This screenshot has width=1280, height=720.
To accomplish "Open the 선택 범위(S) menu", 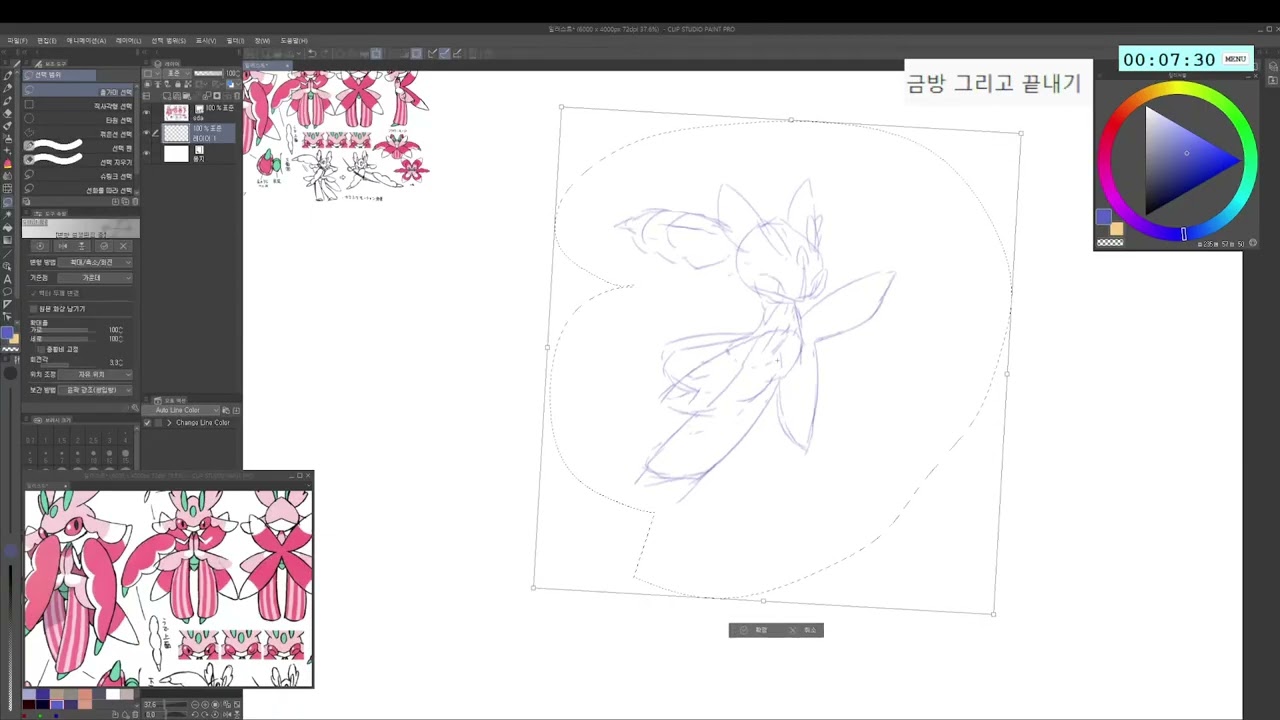I will click(168, 41).
